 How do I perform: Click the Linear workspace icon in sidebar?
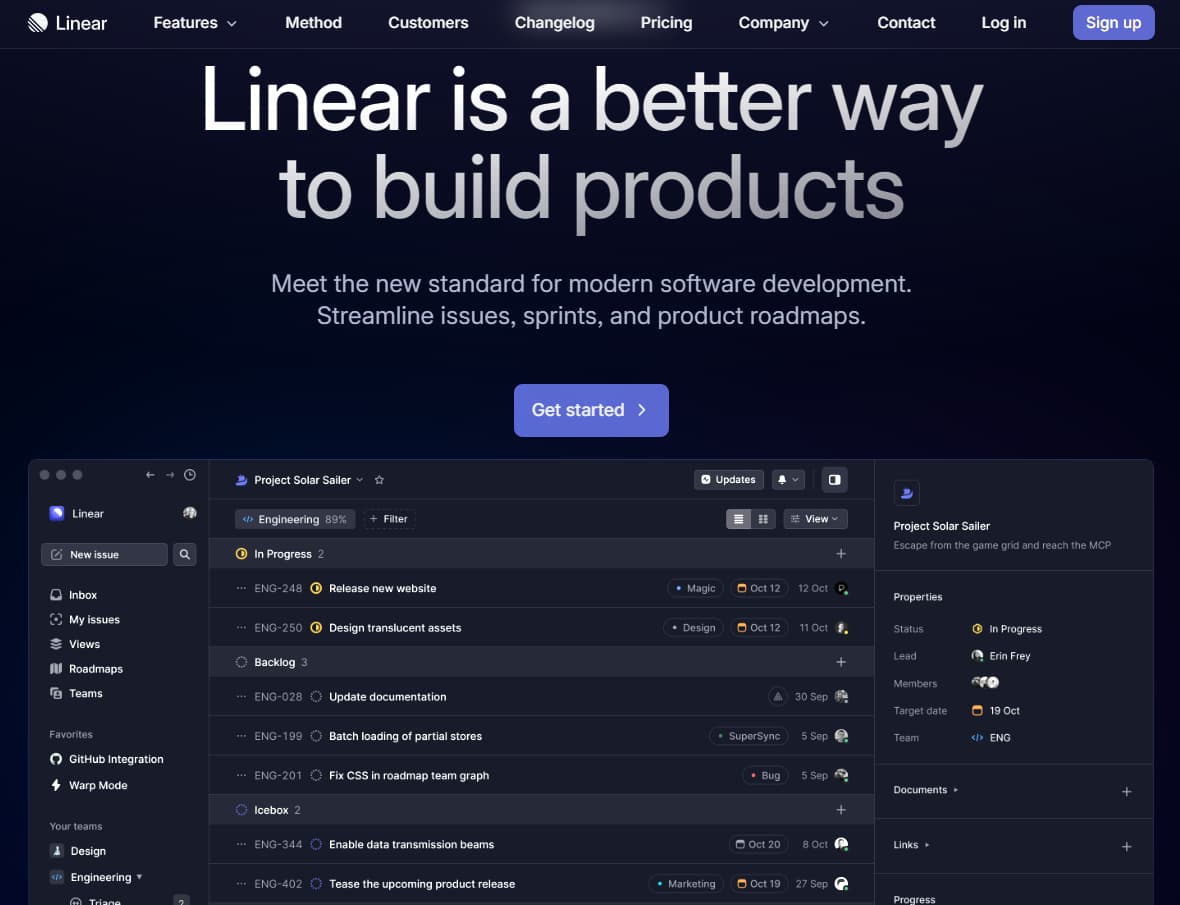(x=56, y=513)
